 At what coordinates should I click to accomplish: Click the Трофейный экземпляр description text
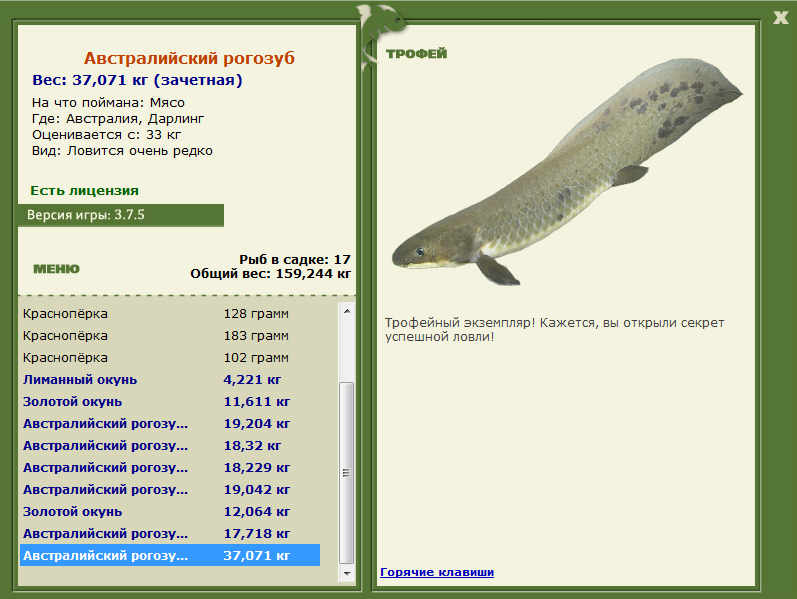point(554,330)
